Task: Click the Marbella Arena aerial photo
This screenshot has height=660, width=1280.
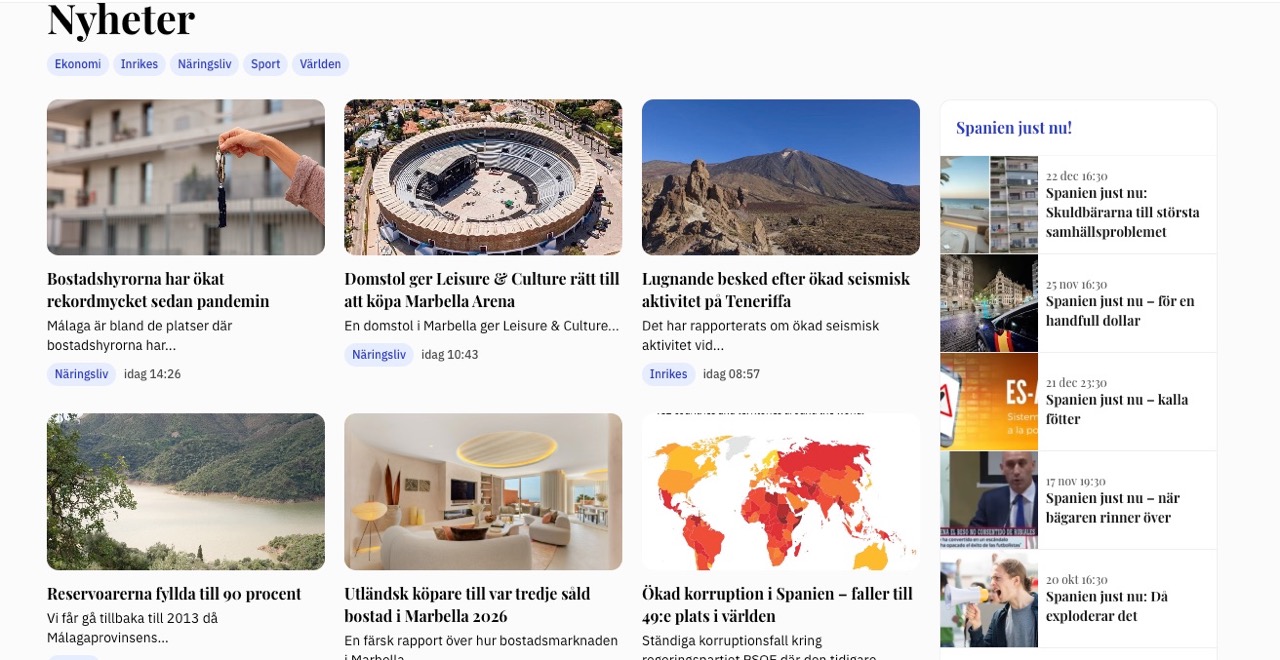Action: [x=483, y=177]
